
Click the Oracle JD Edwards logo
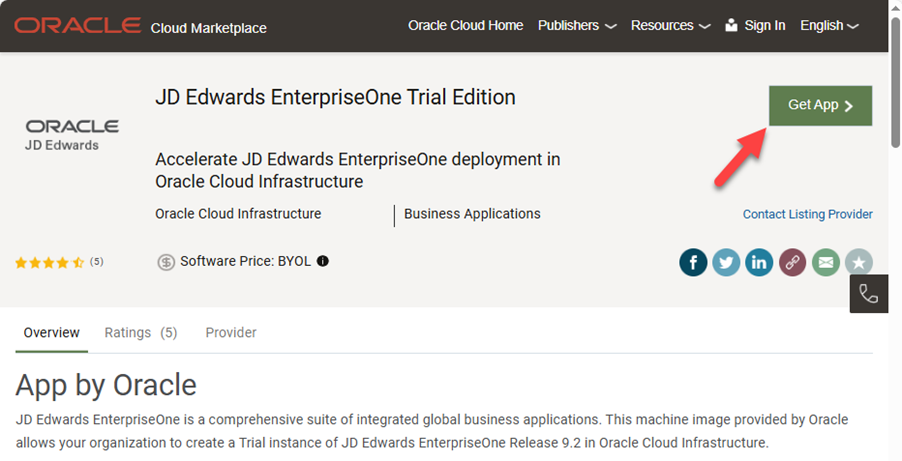(72, 135)
